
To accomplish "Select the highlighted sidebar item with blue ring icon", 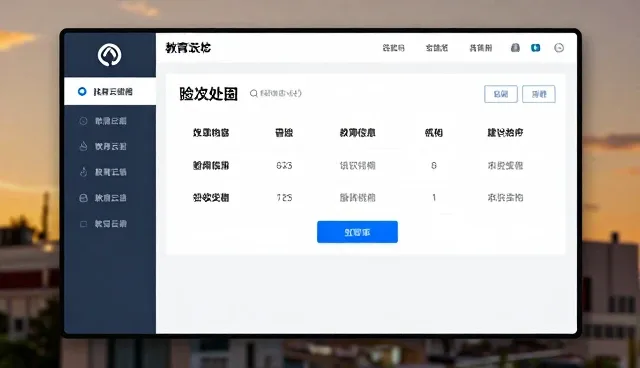I will point(110,91).
